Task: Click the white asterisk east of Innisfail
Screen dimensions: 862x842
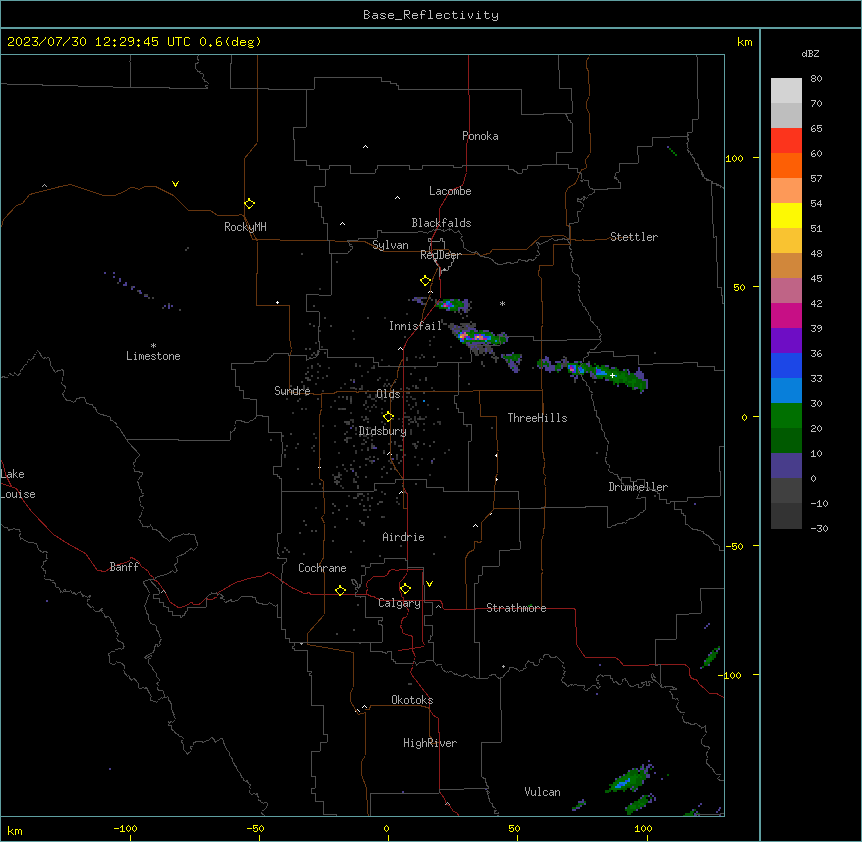Action: [502, 303]
